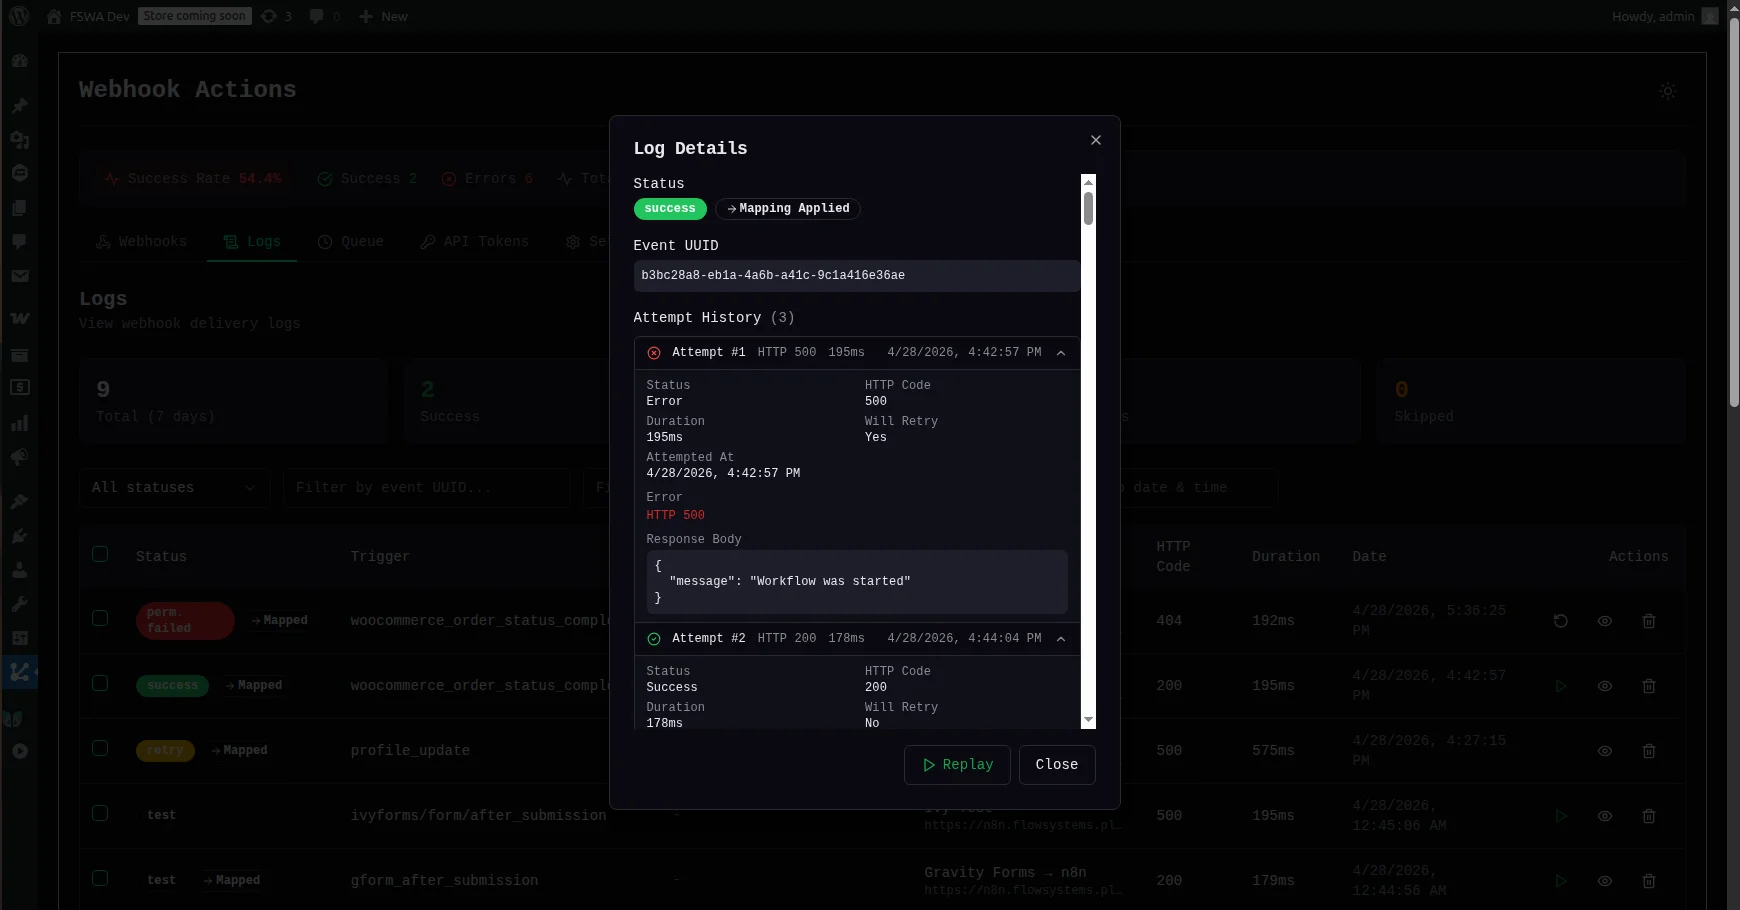Open the WordPress logo menu
1740x910 pixels.
point(19,16)
